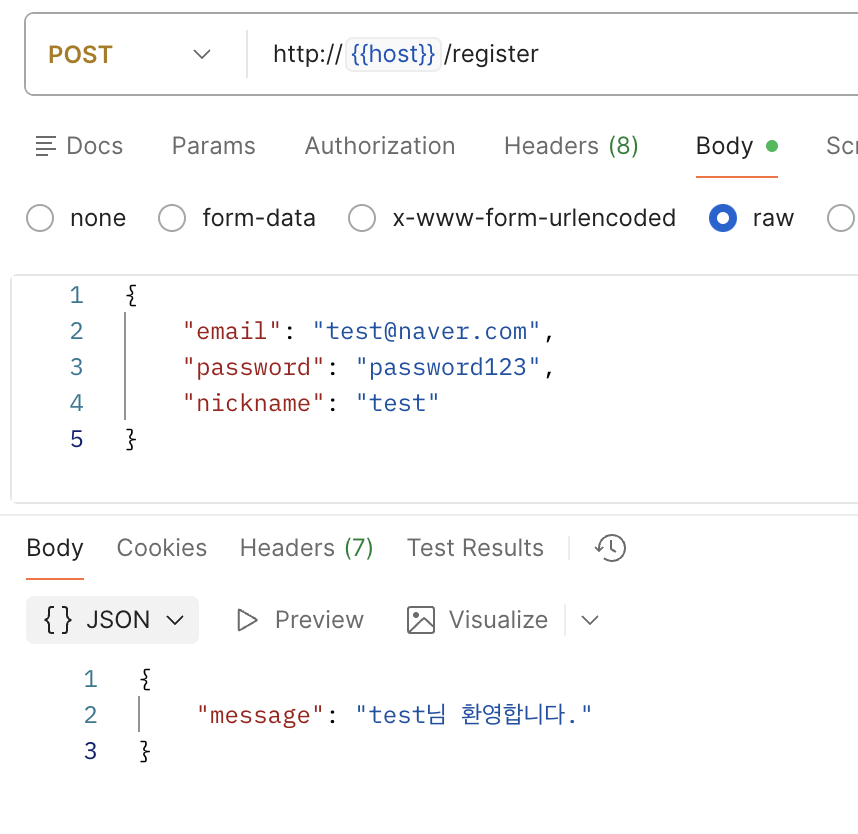Click the Preview play icon
Image resolution: width=858 pixels, height=834 pixels.
click(x=247, y=620)
